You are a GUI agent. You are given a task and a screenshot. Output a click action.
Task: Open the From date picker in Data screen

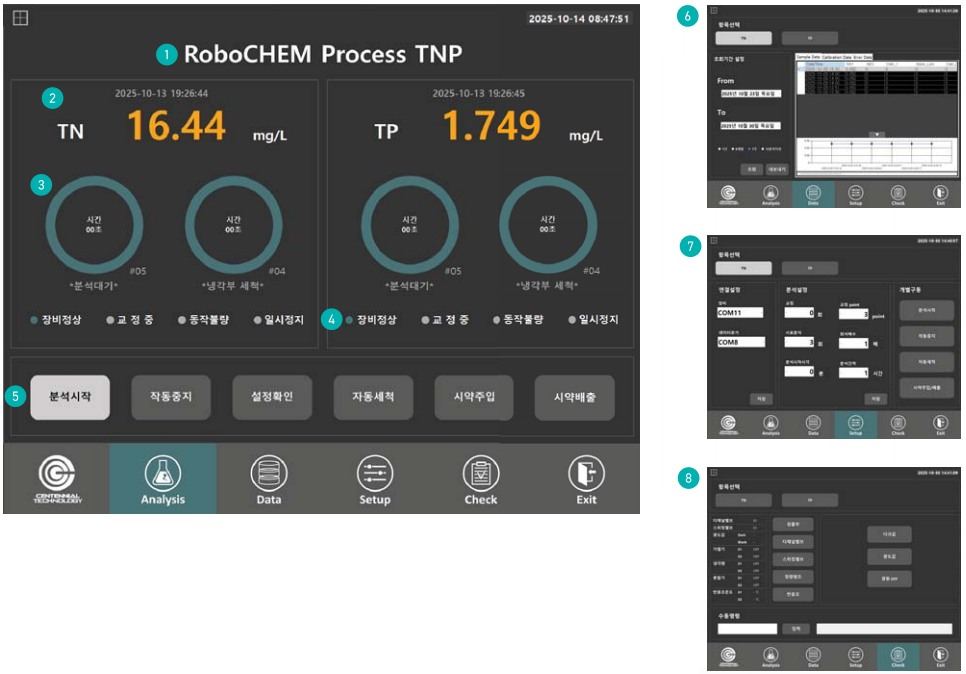(x=751, y=94)
